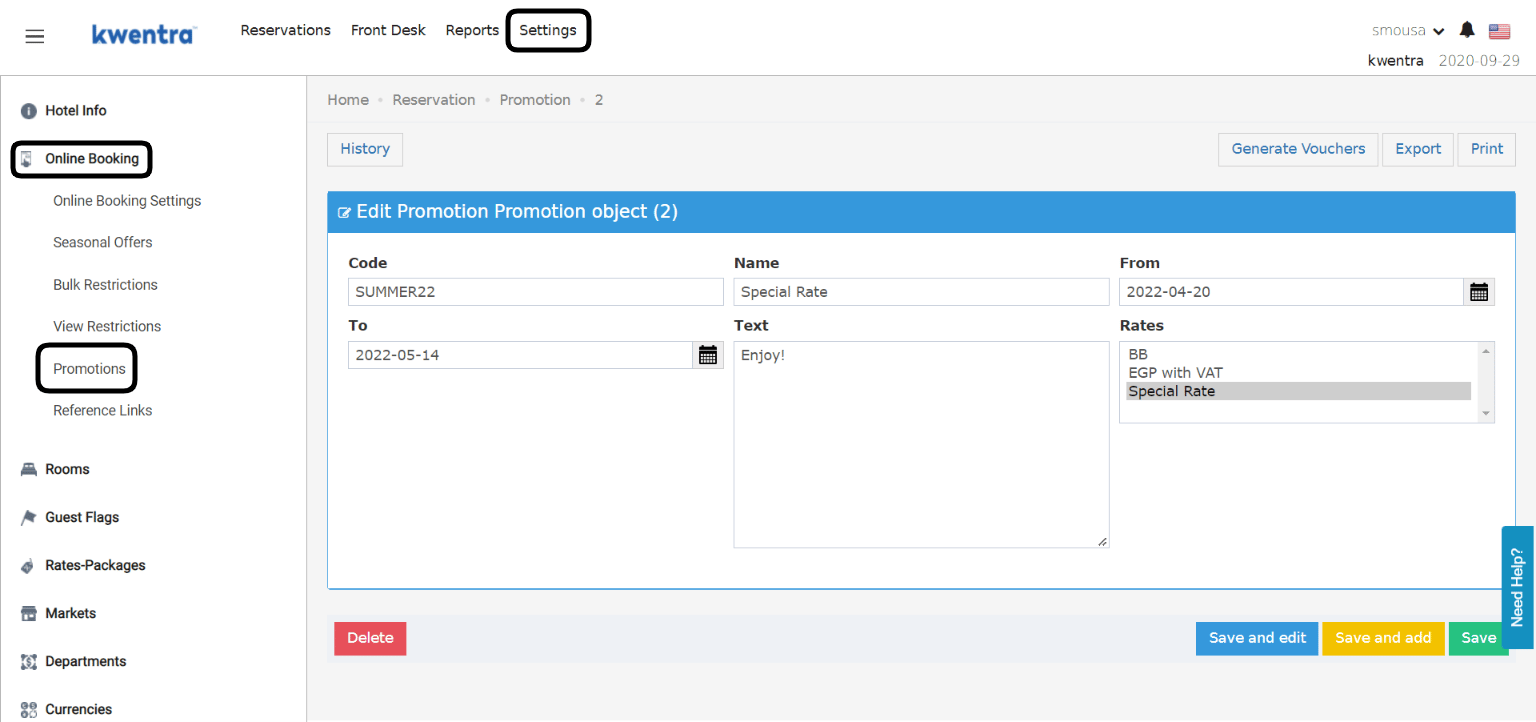The height and width of the screenshot is (722, 1536).
Task: Focus the From date field
Action: (x=1292, y=292)
